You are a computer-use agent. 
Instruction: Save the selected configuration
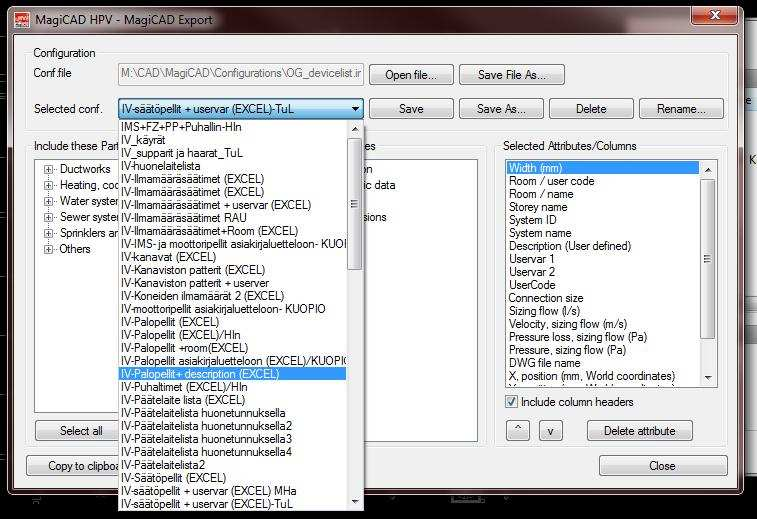pyautogui.click(x=411, y=109)
